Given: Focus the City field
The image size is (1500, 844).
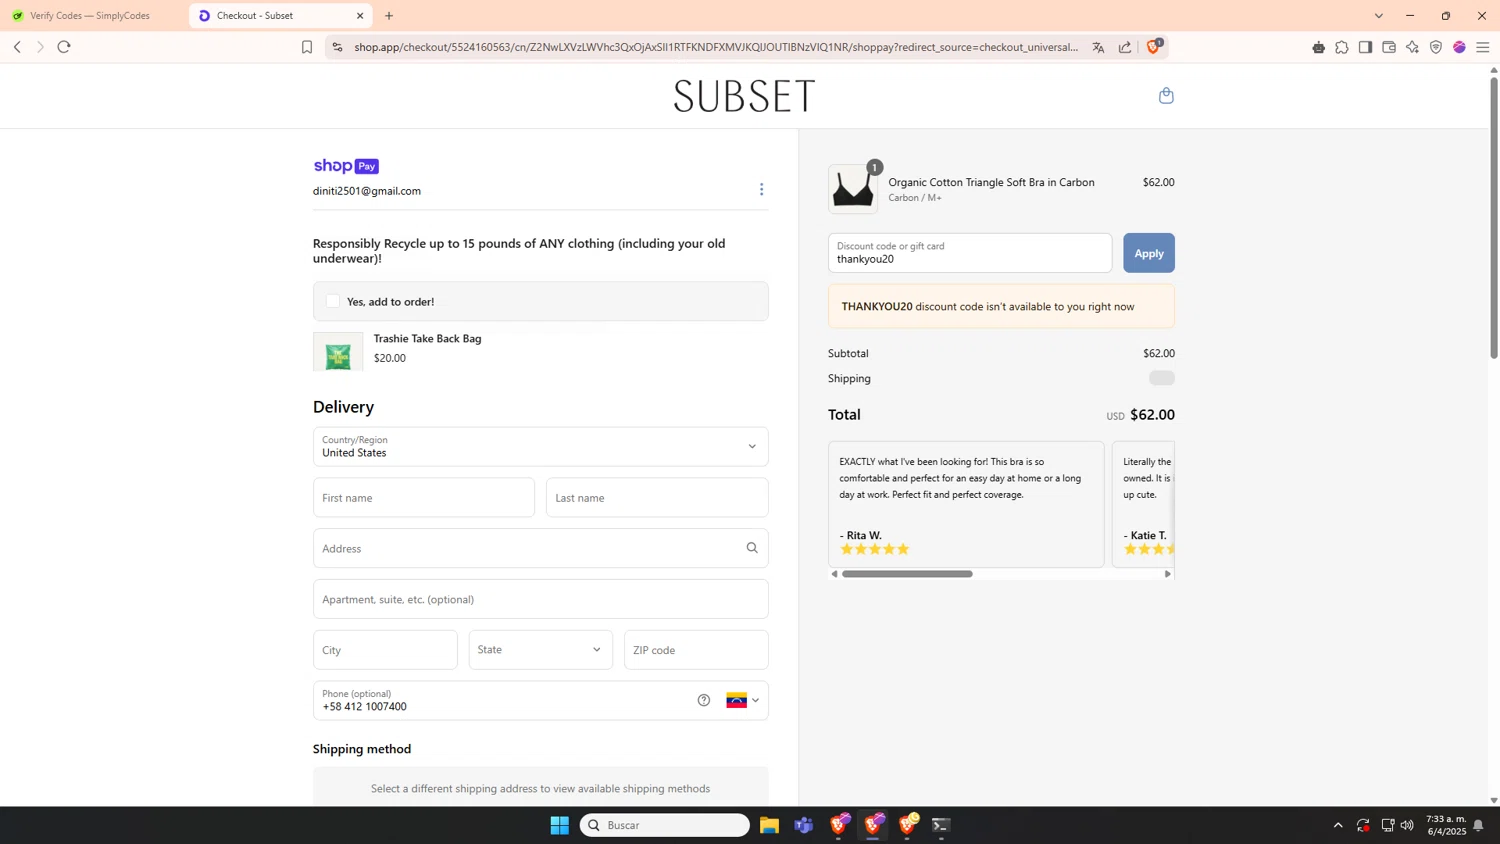Looking at the screenshot, I should coord(385,650).
